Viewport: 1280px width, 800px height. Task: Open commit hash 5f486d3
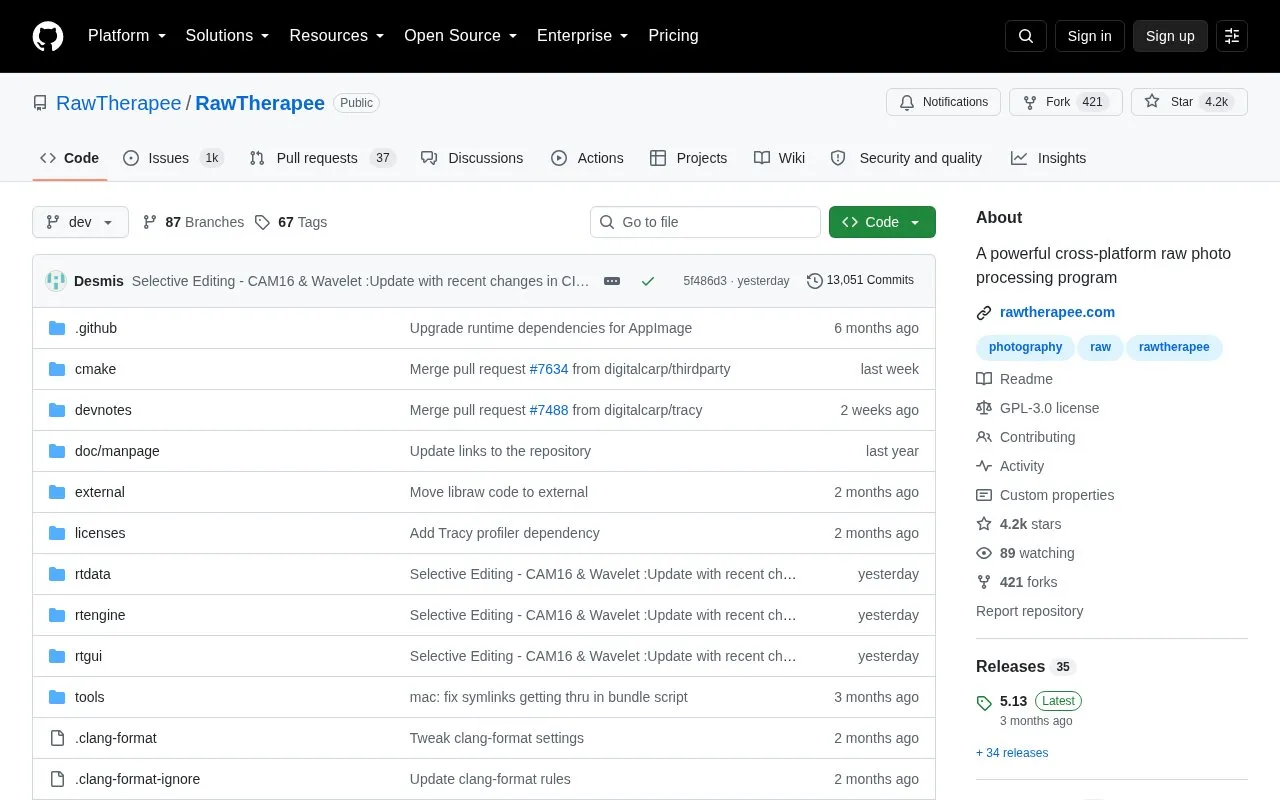click(x=705, y=281)
